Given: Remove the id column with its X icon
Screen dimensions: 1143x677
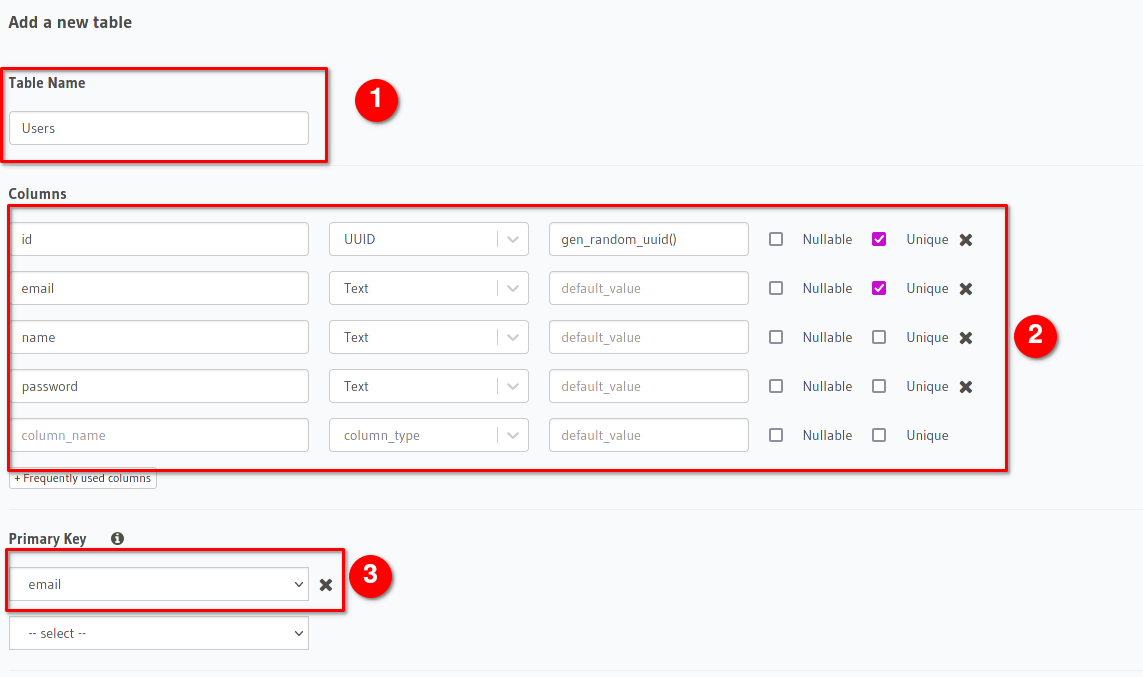Looking at the screenshot, I should pyautogui.click(x=966, y=240).
